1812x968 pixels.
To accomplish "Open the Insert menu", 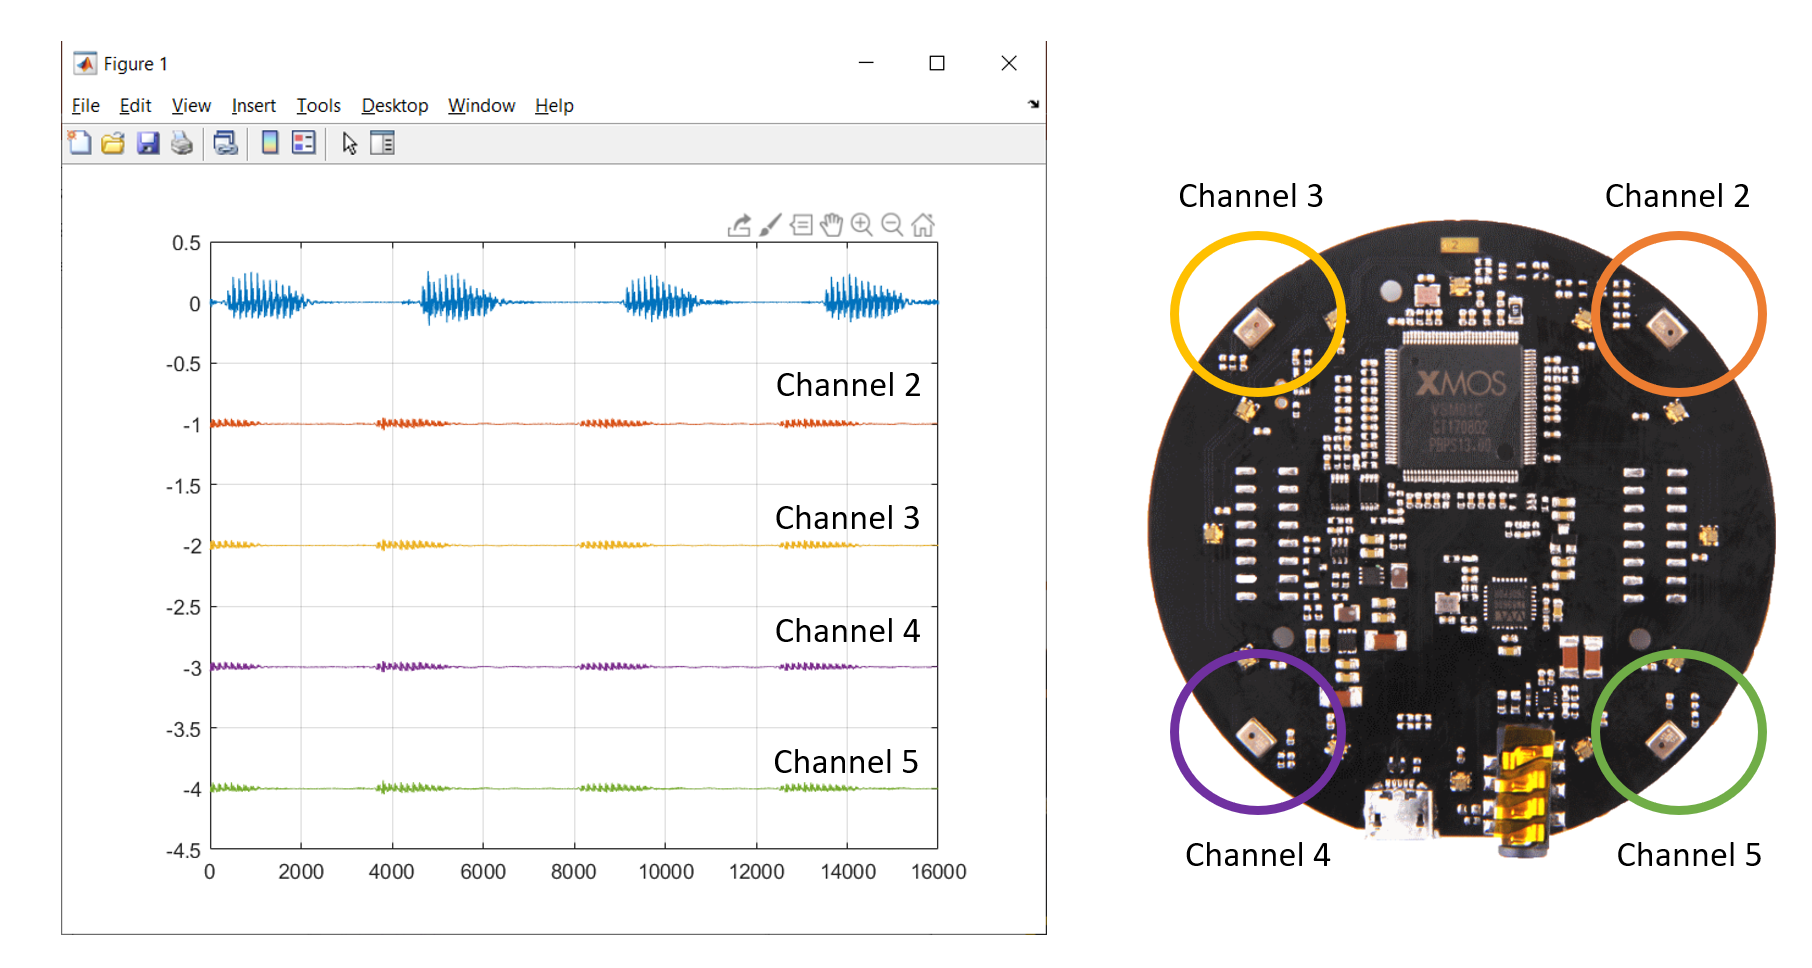I will (253, 105).
